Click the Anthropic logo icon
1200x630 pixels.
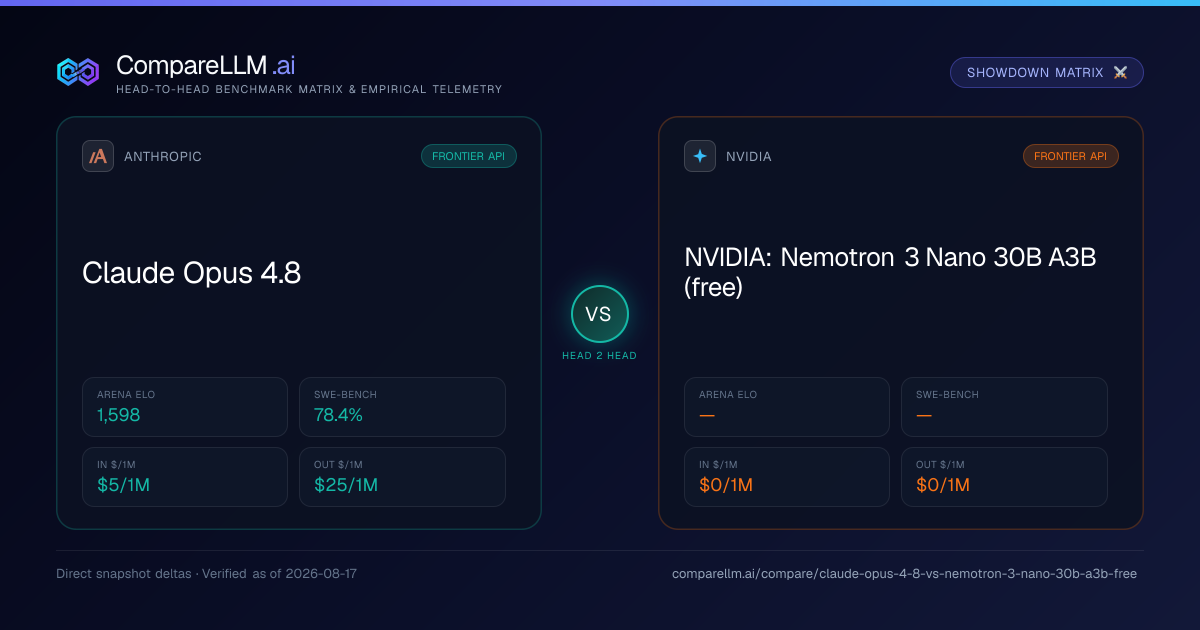tap(98, 156)
